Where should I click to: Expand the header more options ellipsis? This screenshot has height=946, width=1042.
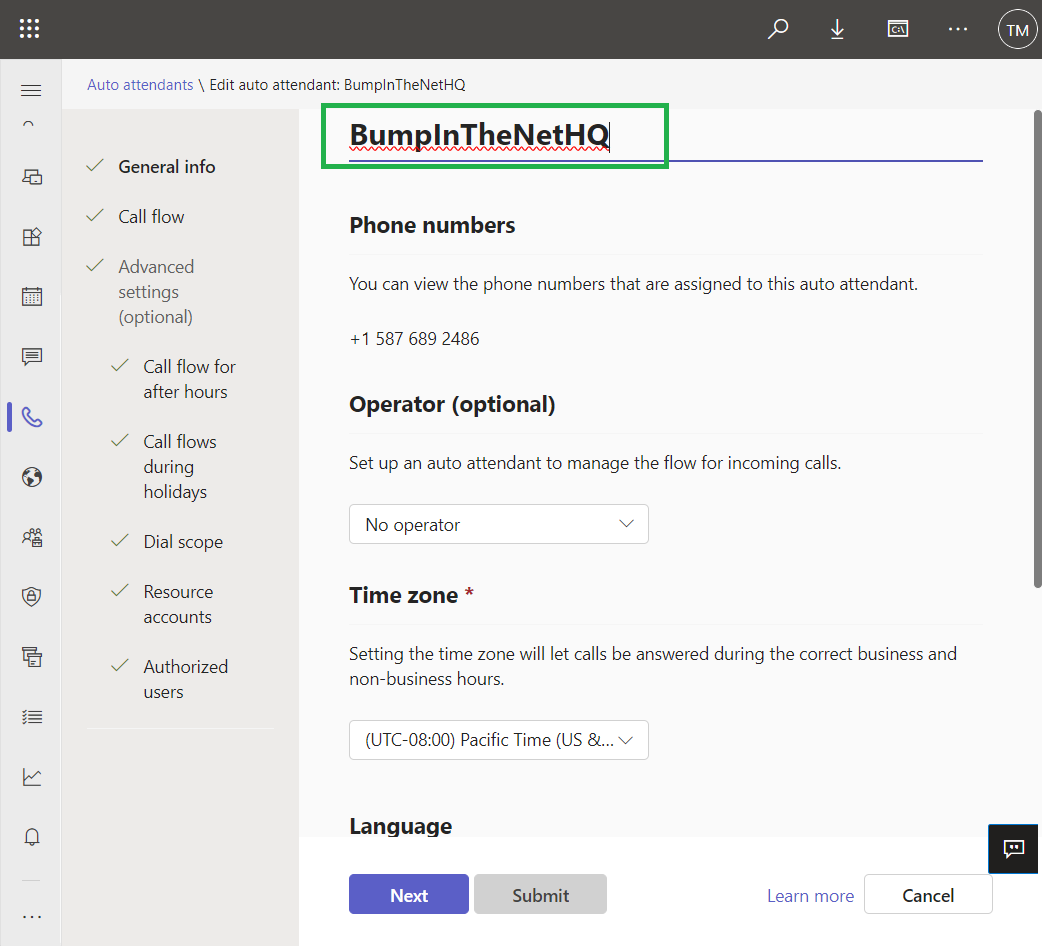point(957,29)
